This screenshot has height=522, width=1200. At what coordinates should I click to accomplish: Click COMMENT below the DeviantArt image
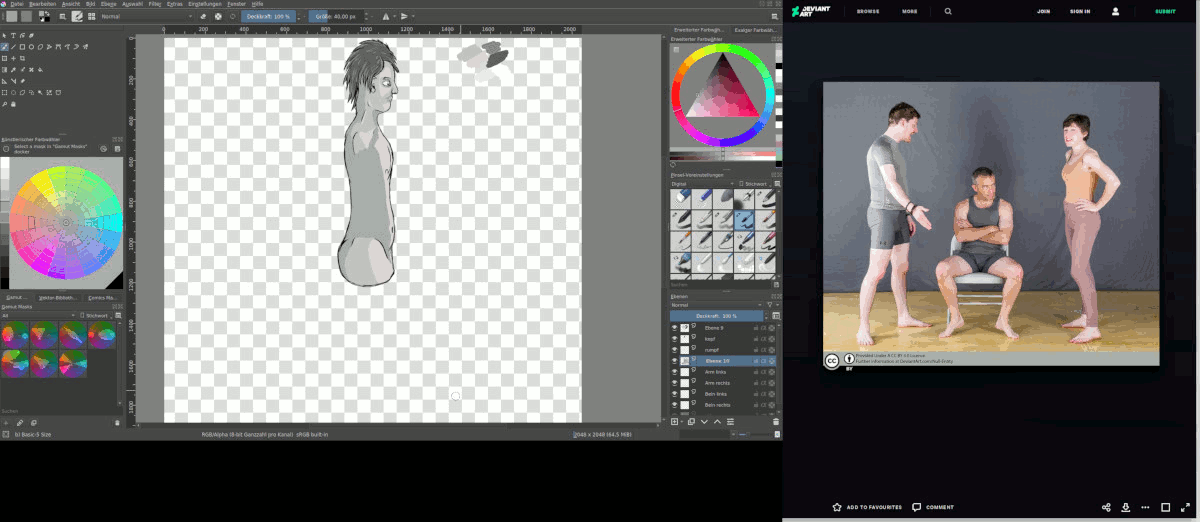pos(933,507)
